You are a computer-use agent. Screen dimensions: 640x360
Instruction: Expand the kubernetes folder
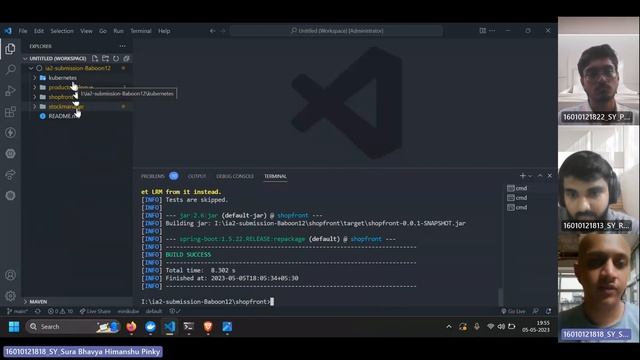[x=35, y=78]
